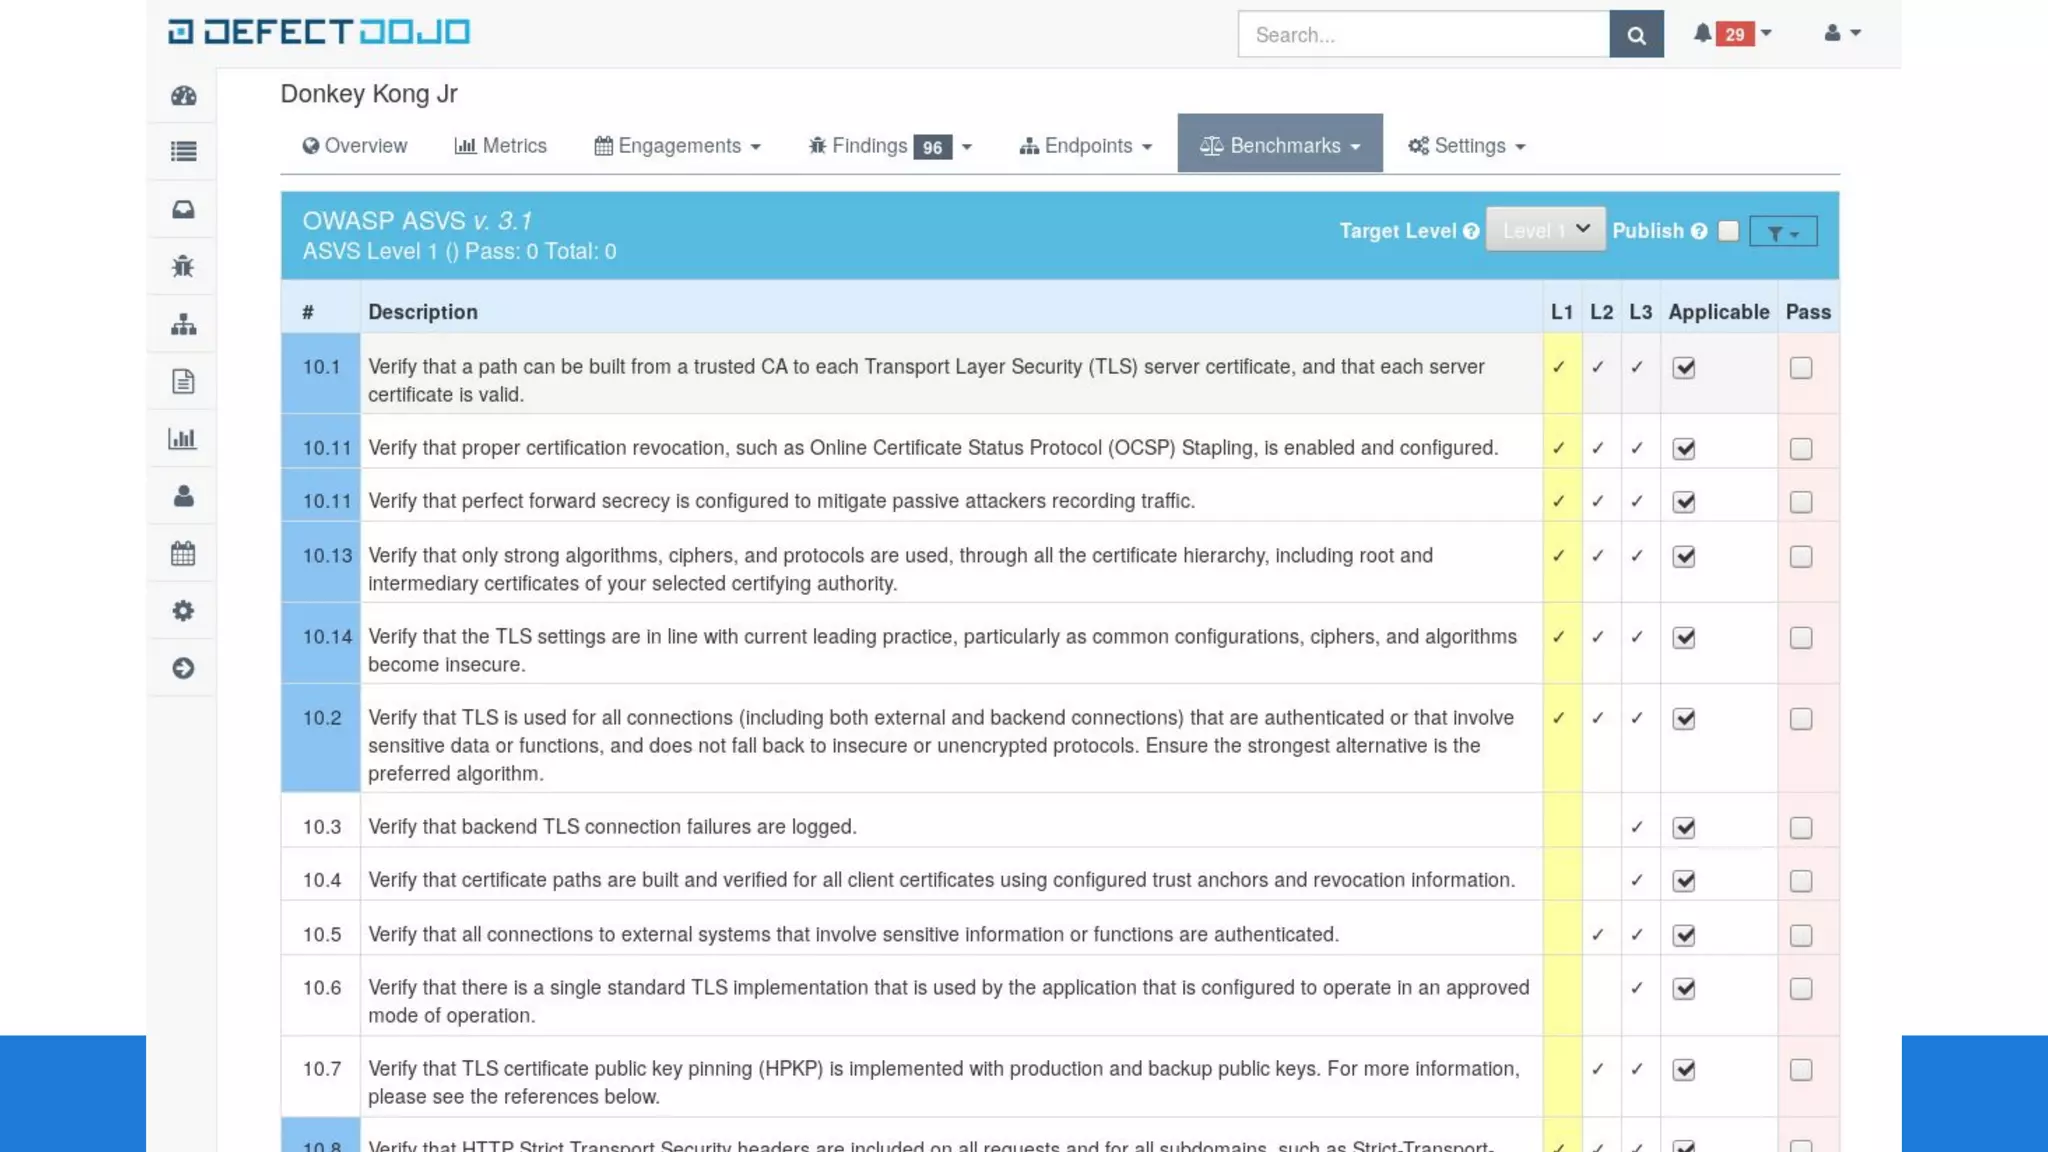Toggle Pass checkbox for row 10.13
2048x1152 pixels.
(1801, 557)
